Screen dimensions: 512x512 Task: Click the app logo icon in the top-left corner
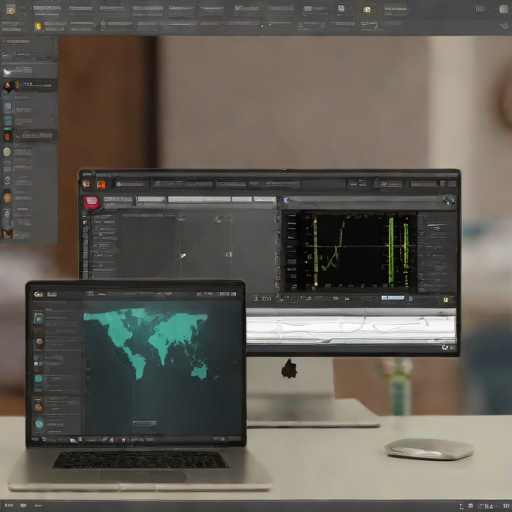tap(11, 9)
